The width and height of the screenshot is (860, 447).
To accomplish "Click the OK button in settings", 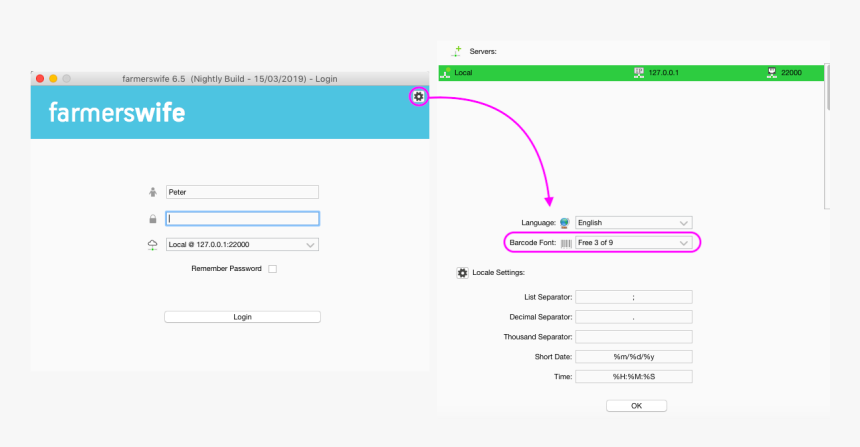I will tap(636, 406).
